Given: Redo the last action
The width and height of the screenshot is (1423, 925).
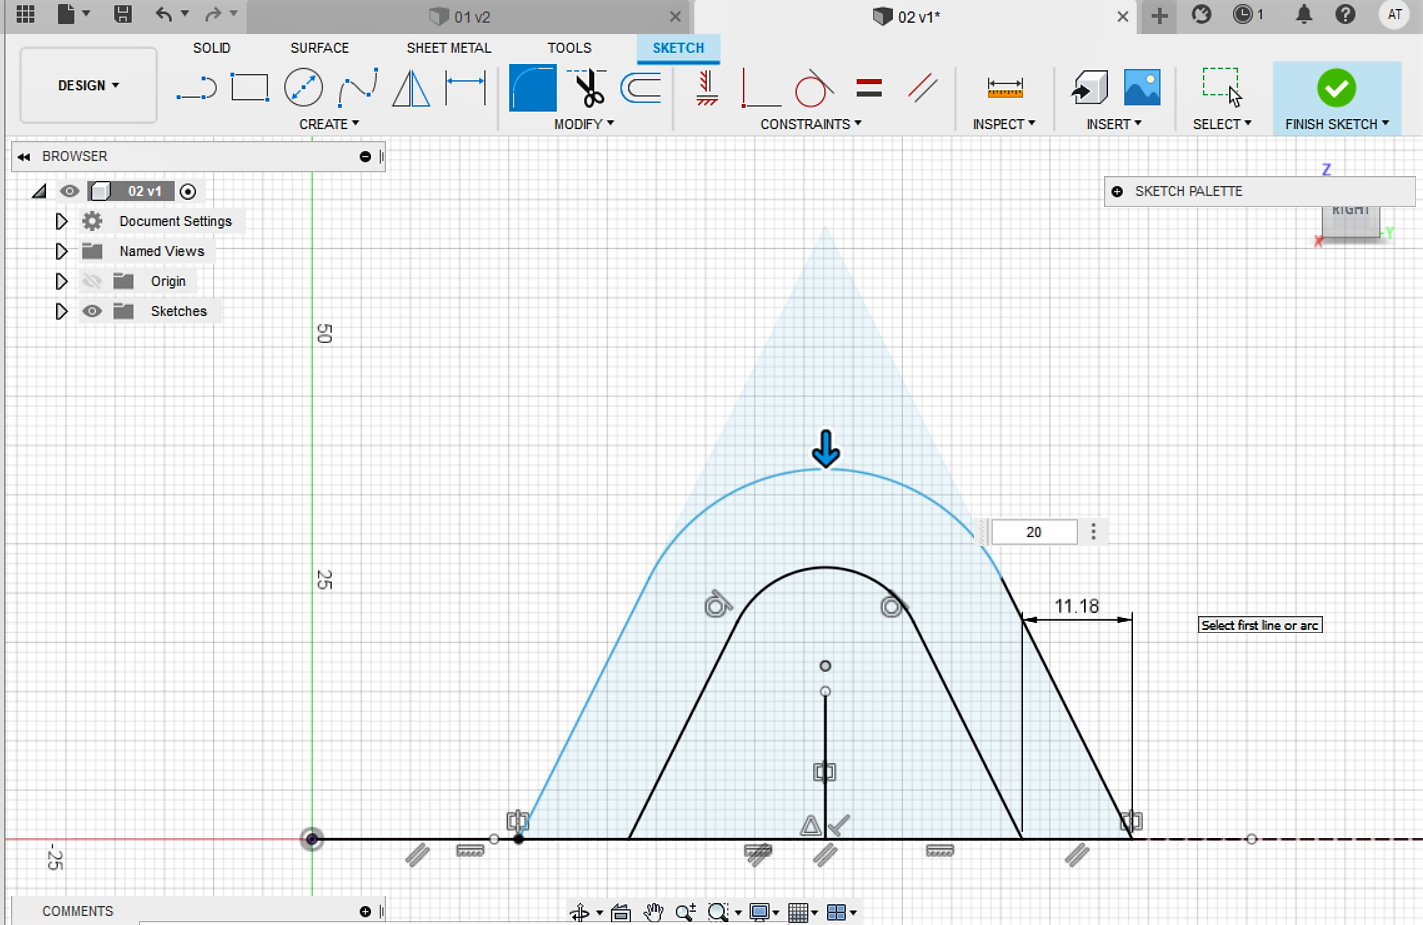Looking at the screenshot, I should tap(213, 14).
